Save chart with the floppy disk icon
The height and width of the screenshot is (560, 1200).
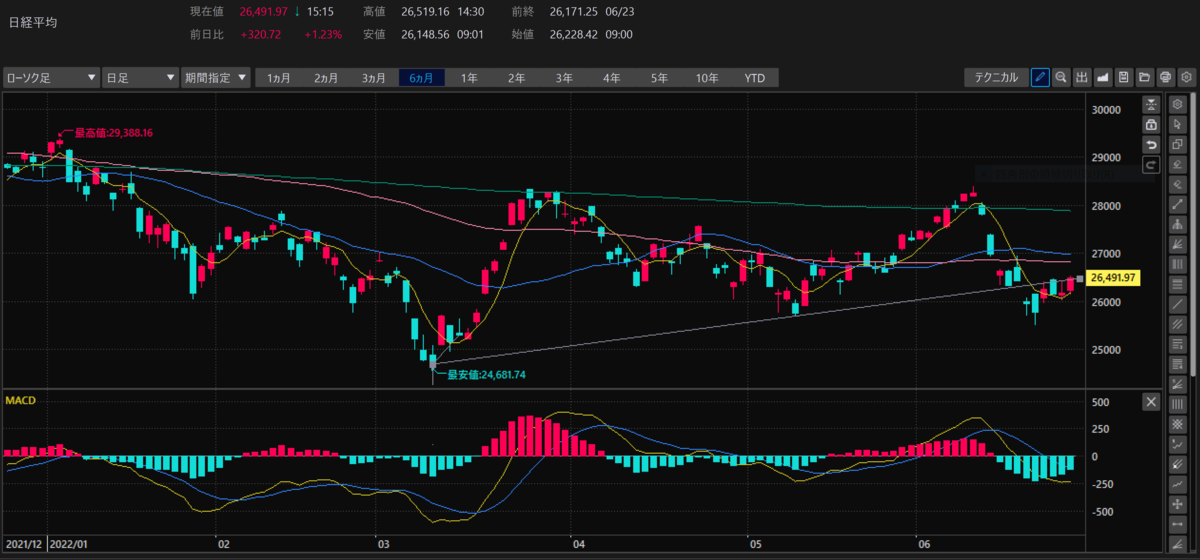coord(1124,77)
